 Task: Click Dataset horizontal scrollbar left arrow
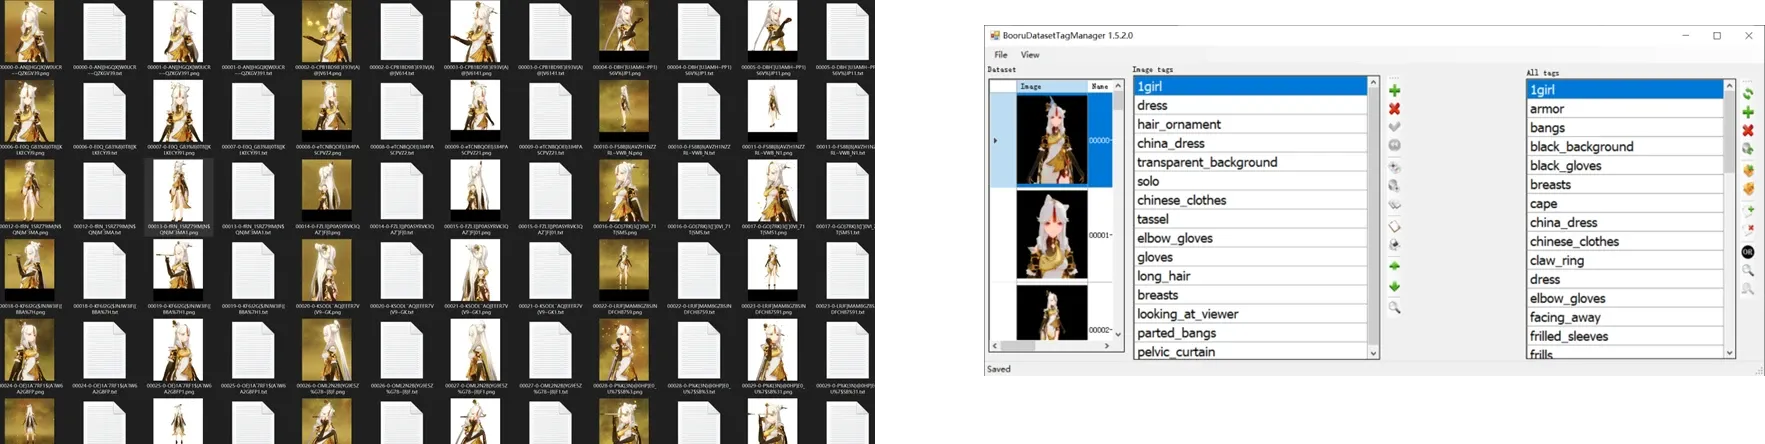995,346
